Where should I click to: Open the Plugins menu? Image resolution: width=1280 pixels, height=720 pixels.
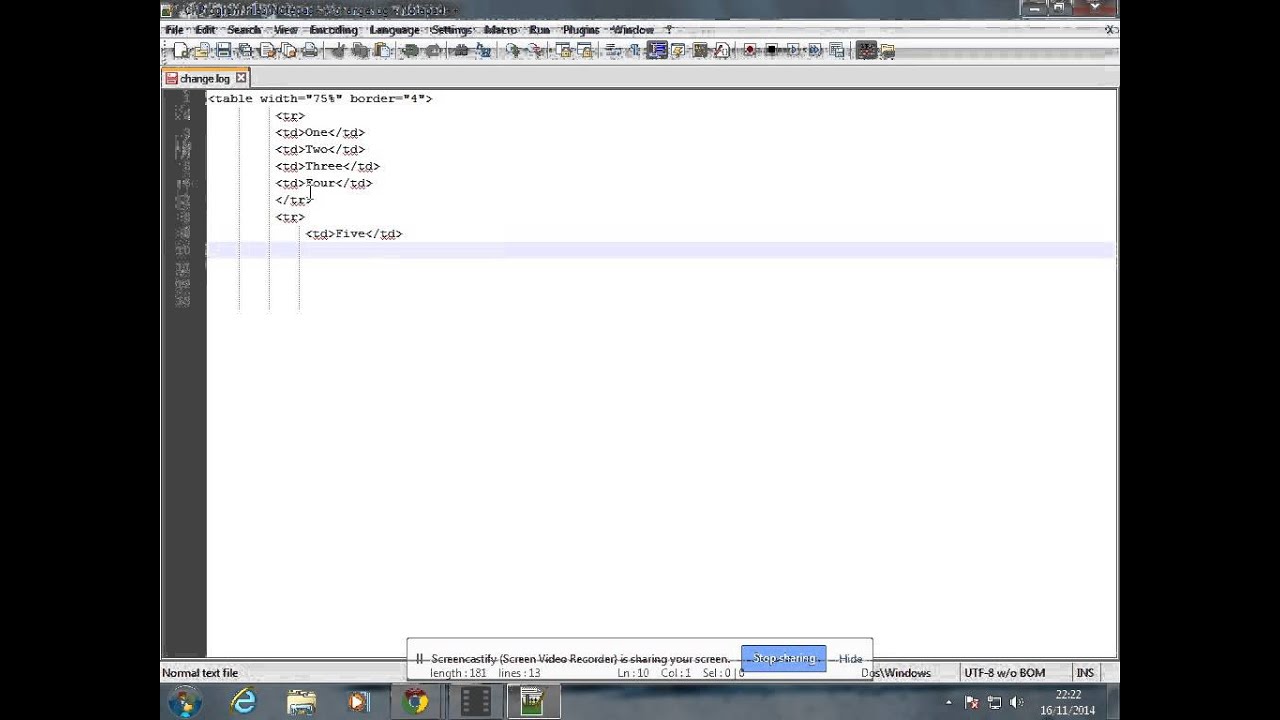(x=581, y=30)
